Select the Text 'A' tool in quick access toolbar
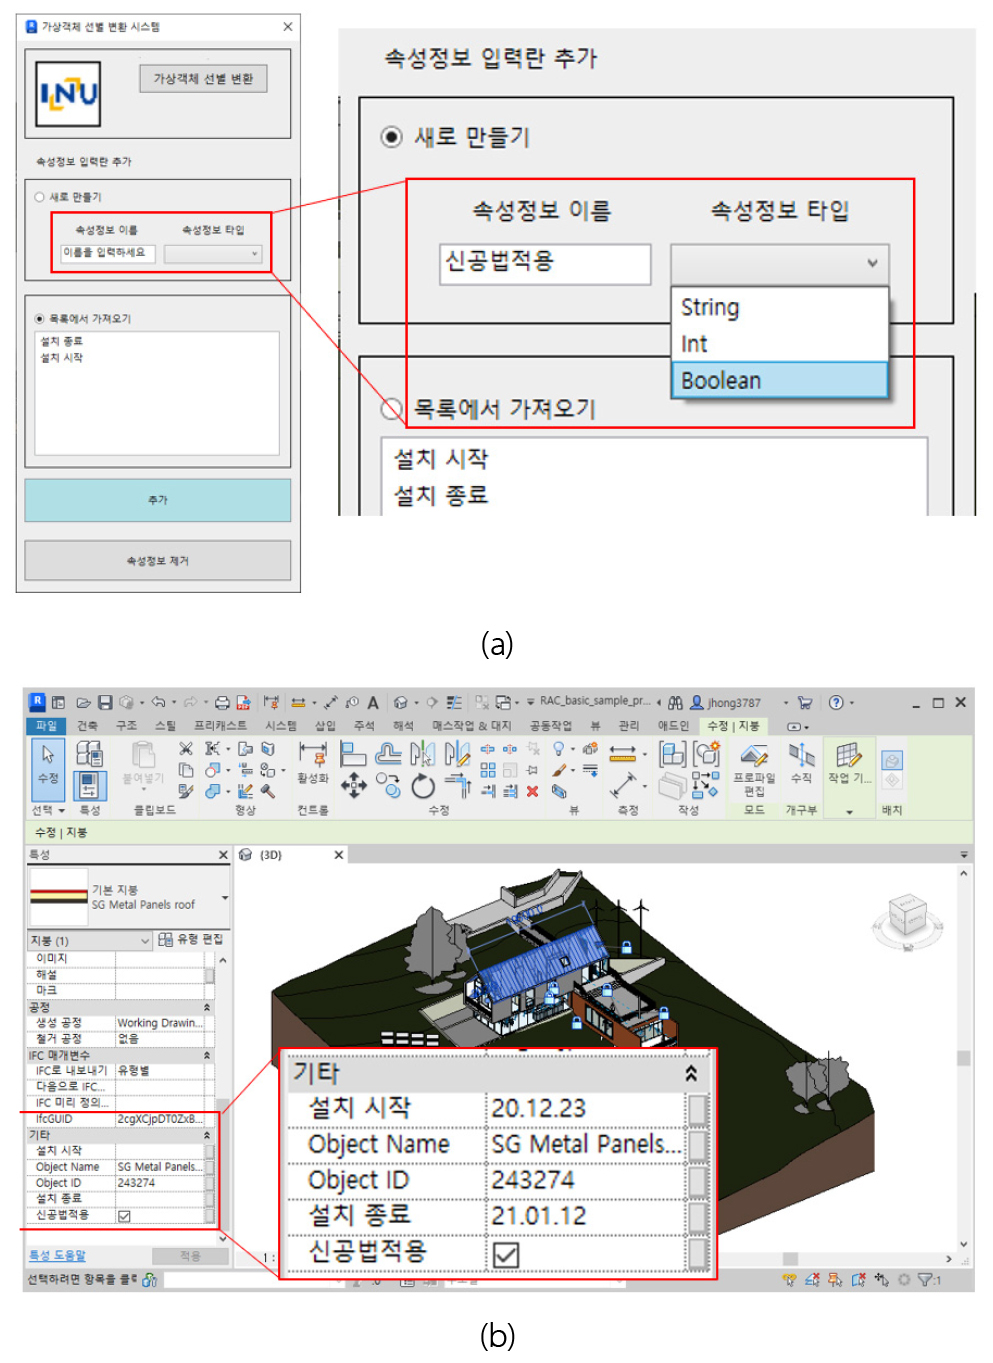 373,703
